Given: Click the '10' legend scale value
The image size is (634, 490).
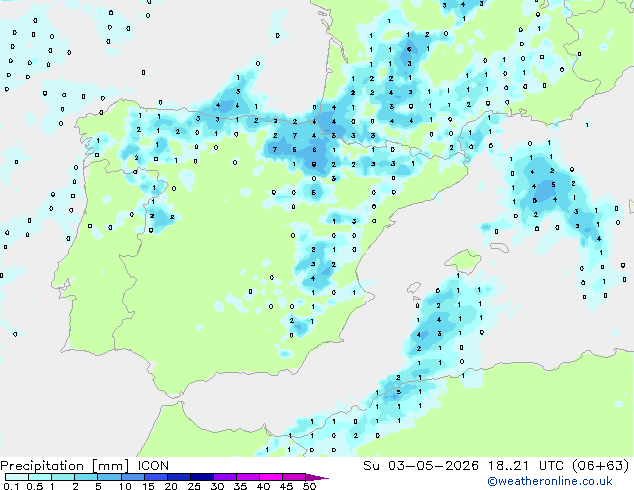Looking at the screenshot, I should pyautogui.click(x=125, y=486).
